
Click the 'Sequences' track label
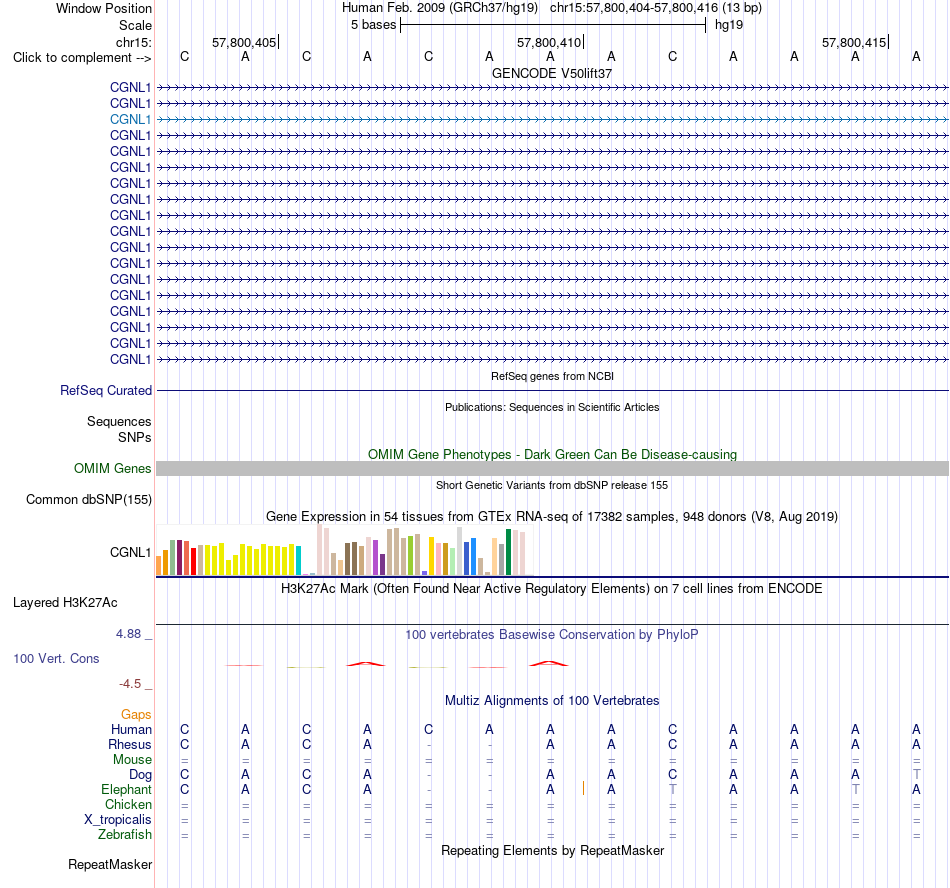(119, 422)
